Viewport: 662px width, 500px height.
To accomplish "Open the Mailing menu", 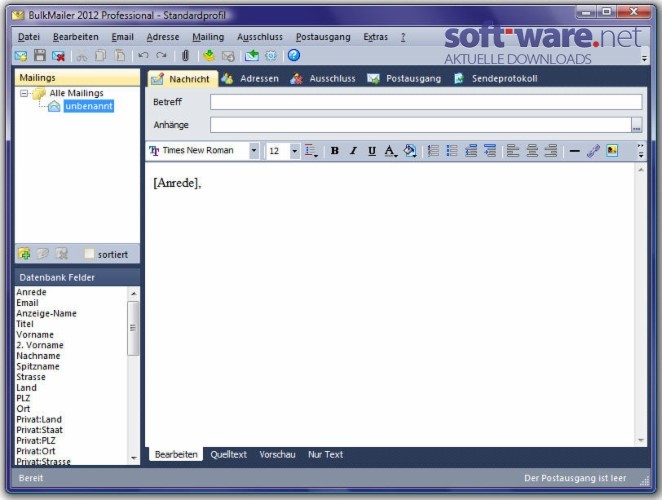I will 208,37.
